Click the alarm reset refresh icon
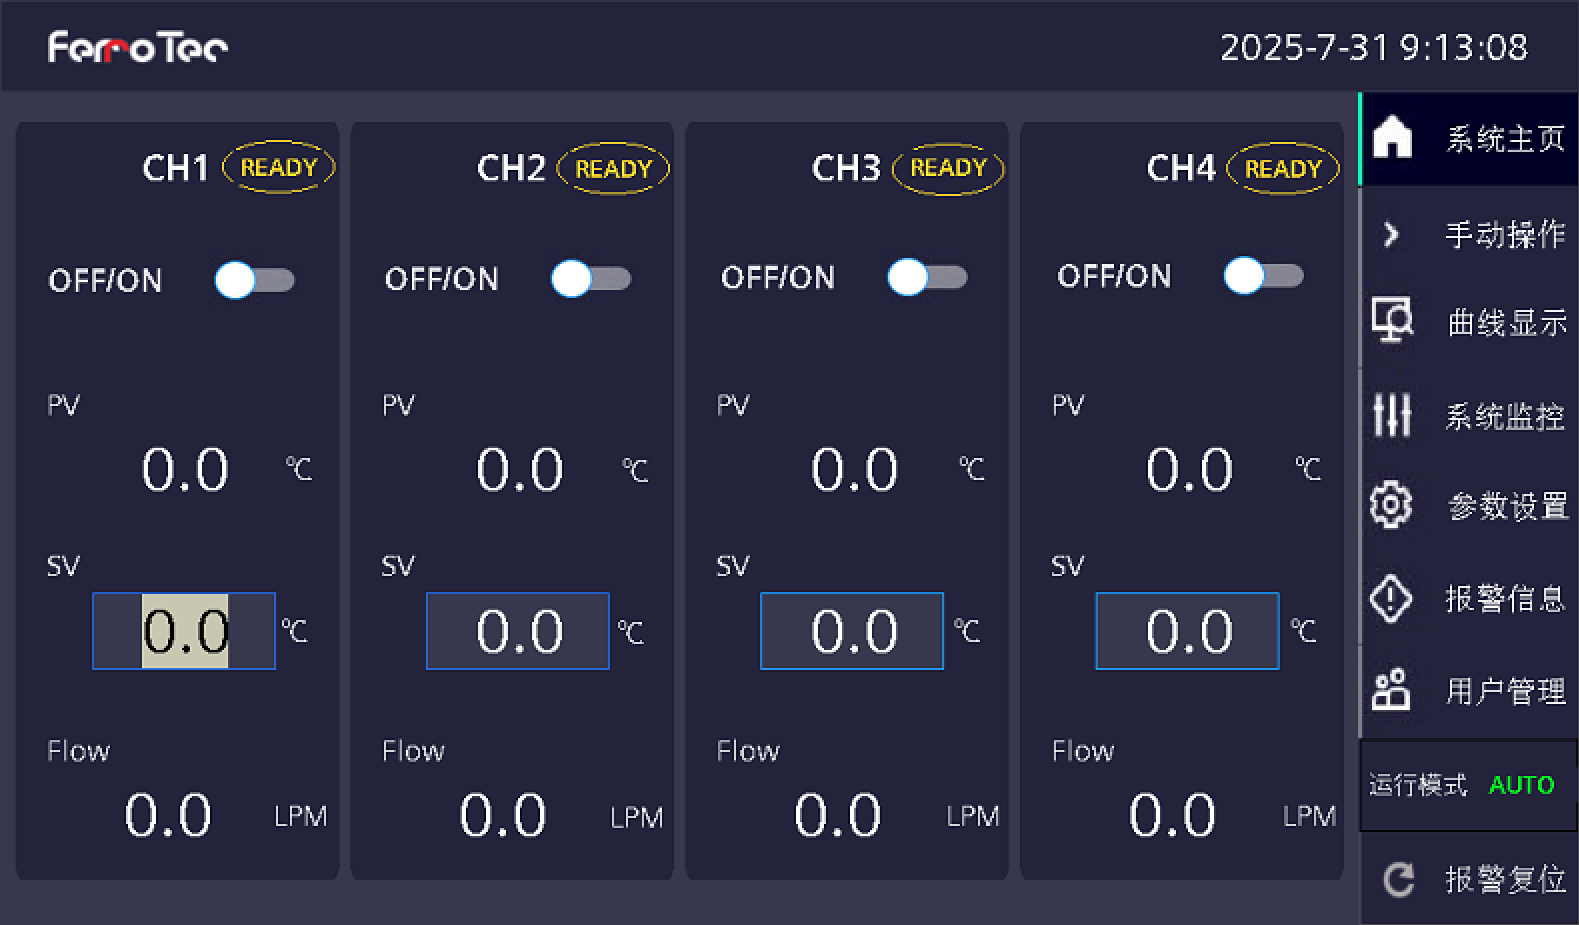 click(x=1397, y=880)
